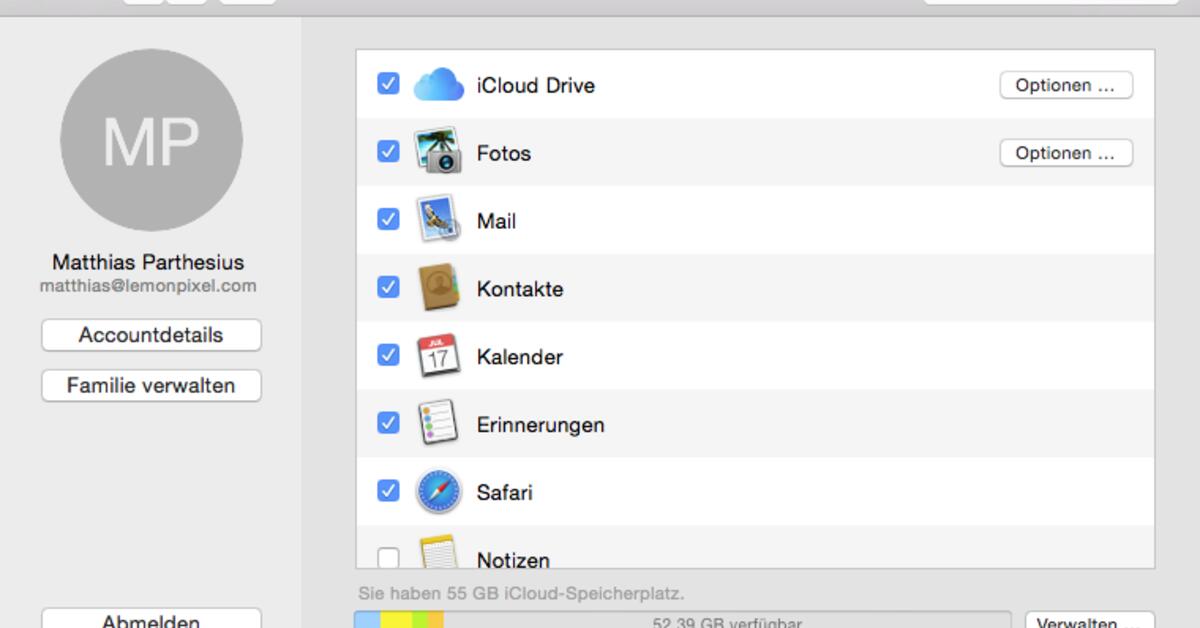Click the email matthias@lemonpixel.com
Viewport: 1200px width, 628px height.
point(148,286)
